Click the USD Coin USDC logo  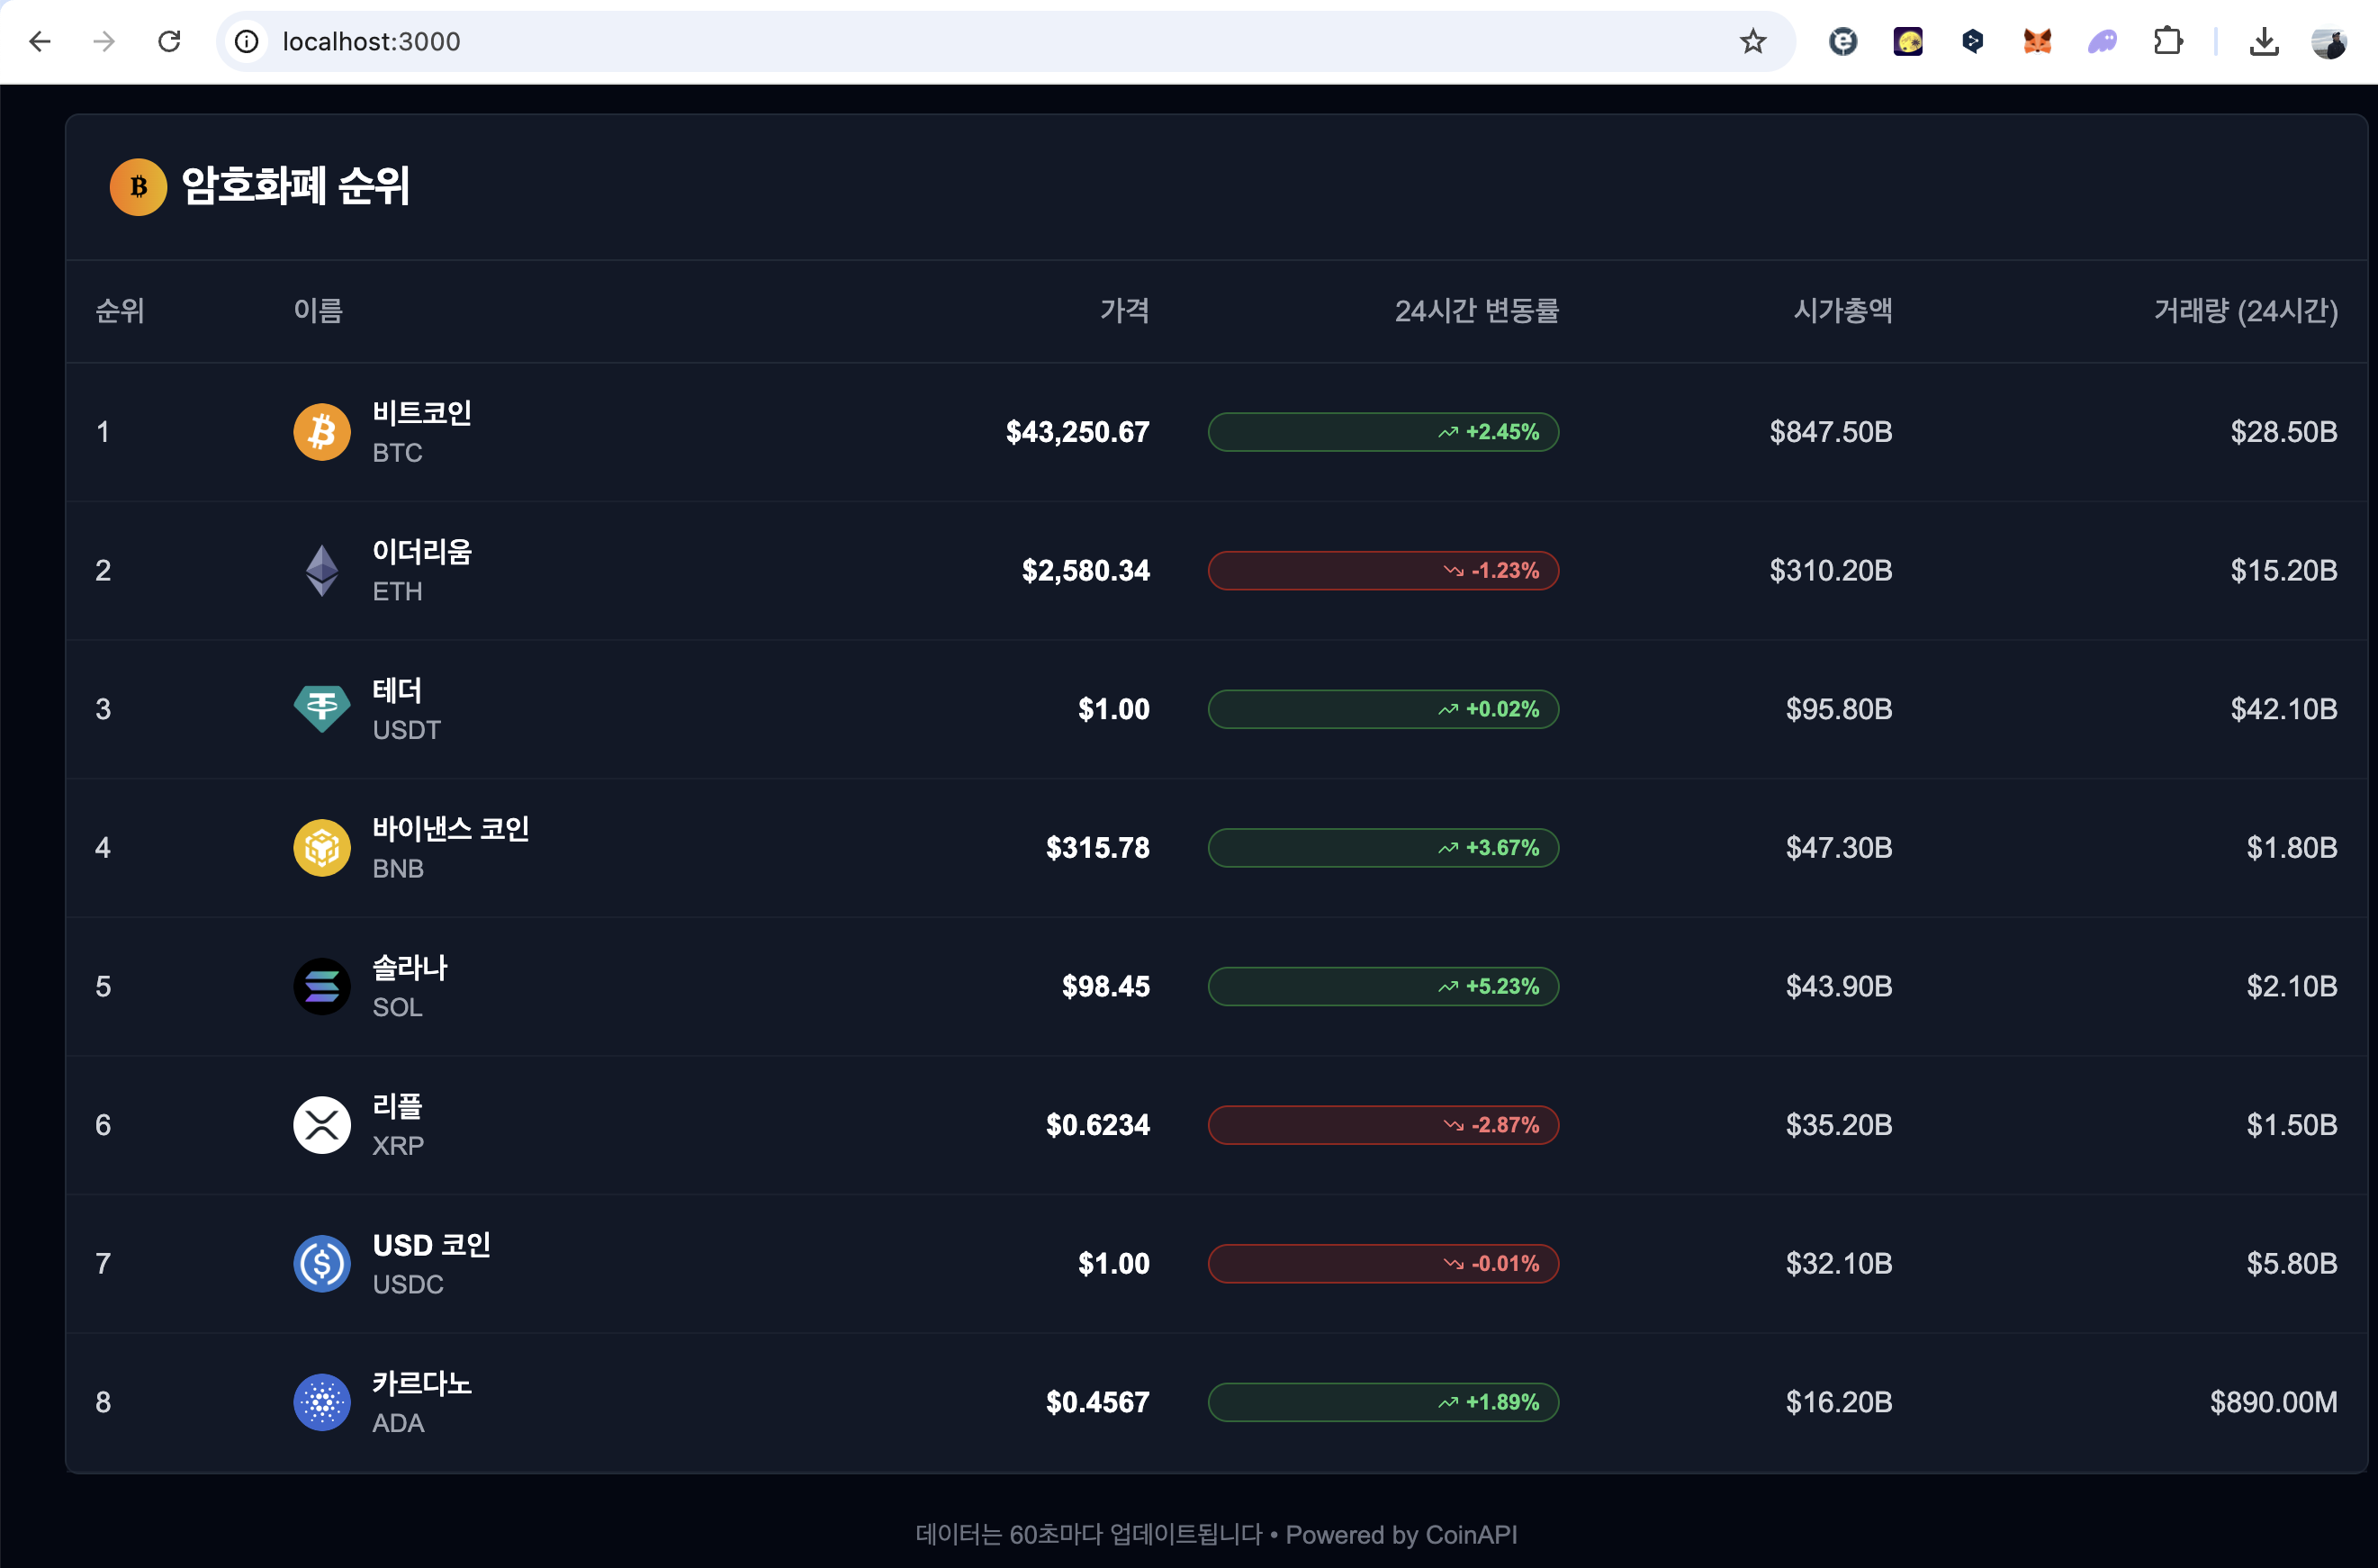point(321,1263)
